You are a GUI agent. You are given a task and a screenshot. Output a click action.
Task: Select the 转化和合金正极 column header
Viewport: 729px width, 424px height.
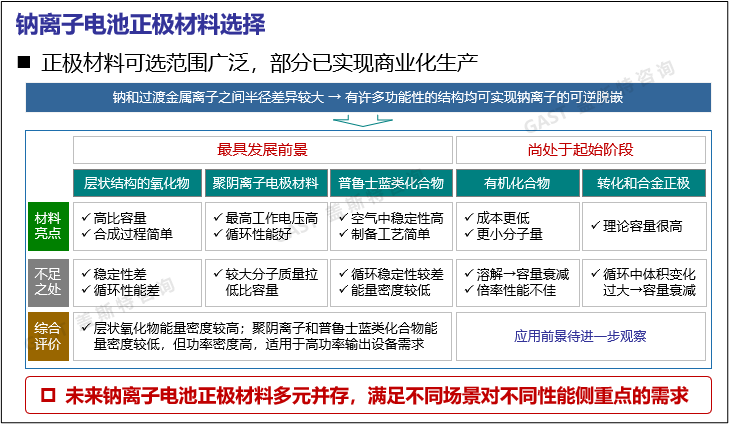click(644, 183)
